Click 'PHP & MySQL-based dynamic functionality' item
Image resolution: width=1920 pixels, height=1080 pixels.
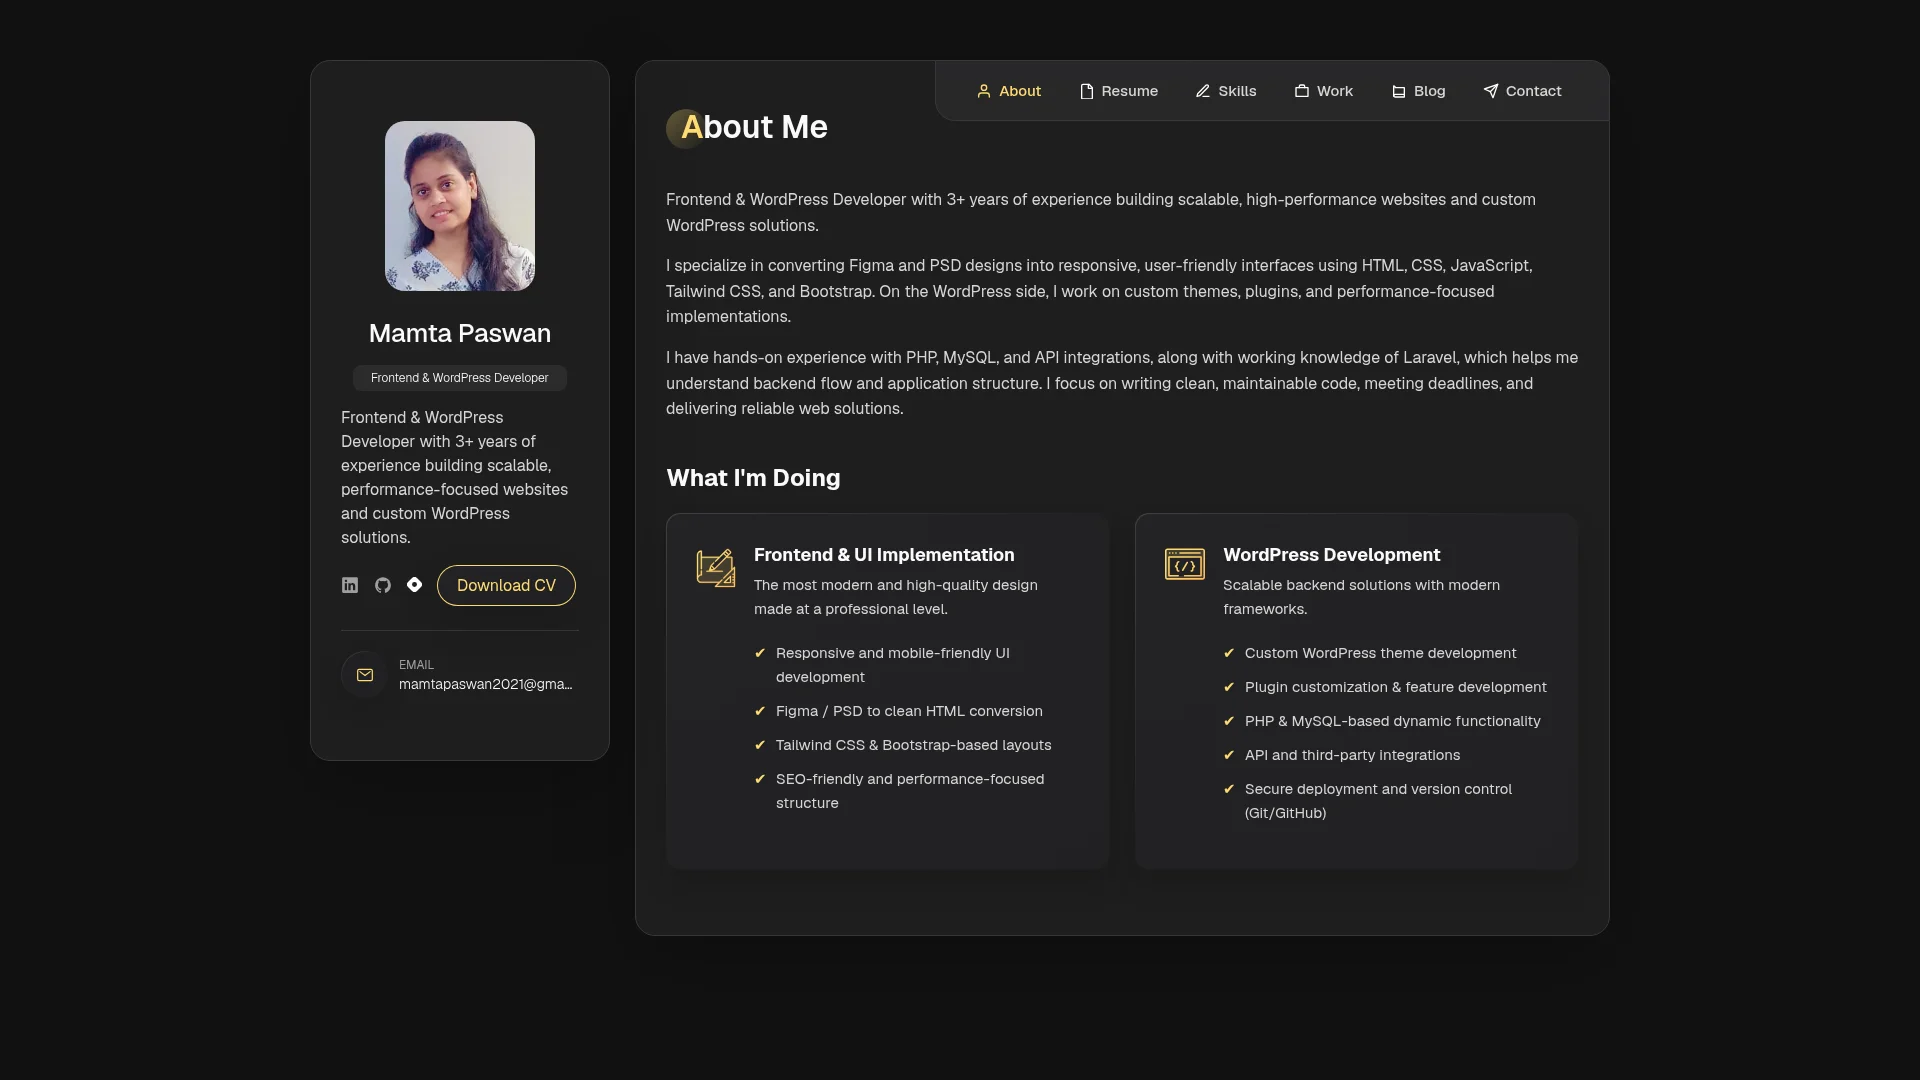point(1392,721)
